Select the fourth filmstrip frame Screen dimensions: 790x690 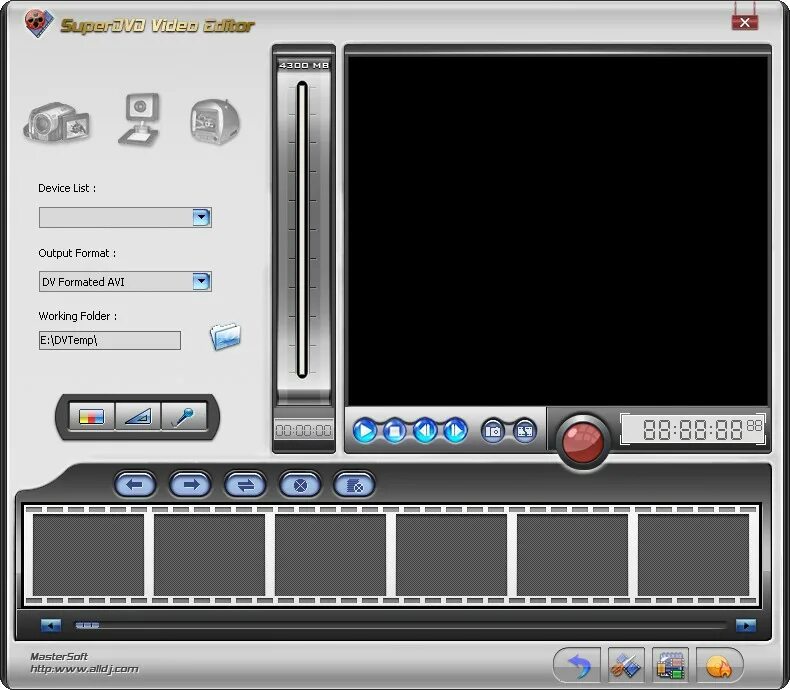coord(451,555)
